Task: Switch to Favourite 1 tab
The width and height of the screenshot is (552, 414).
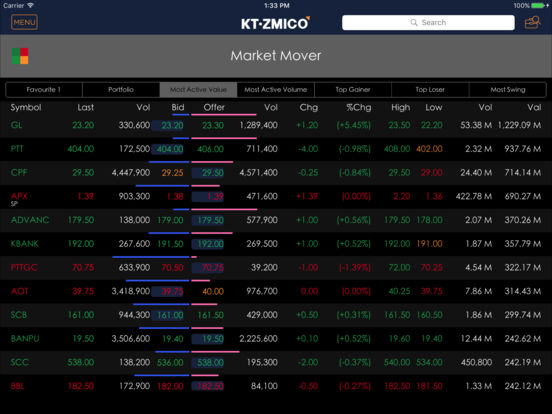Action: pyautogui.click(x=44, y=89)
